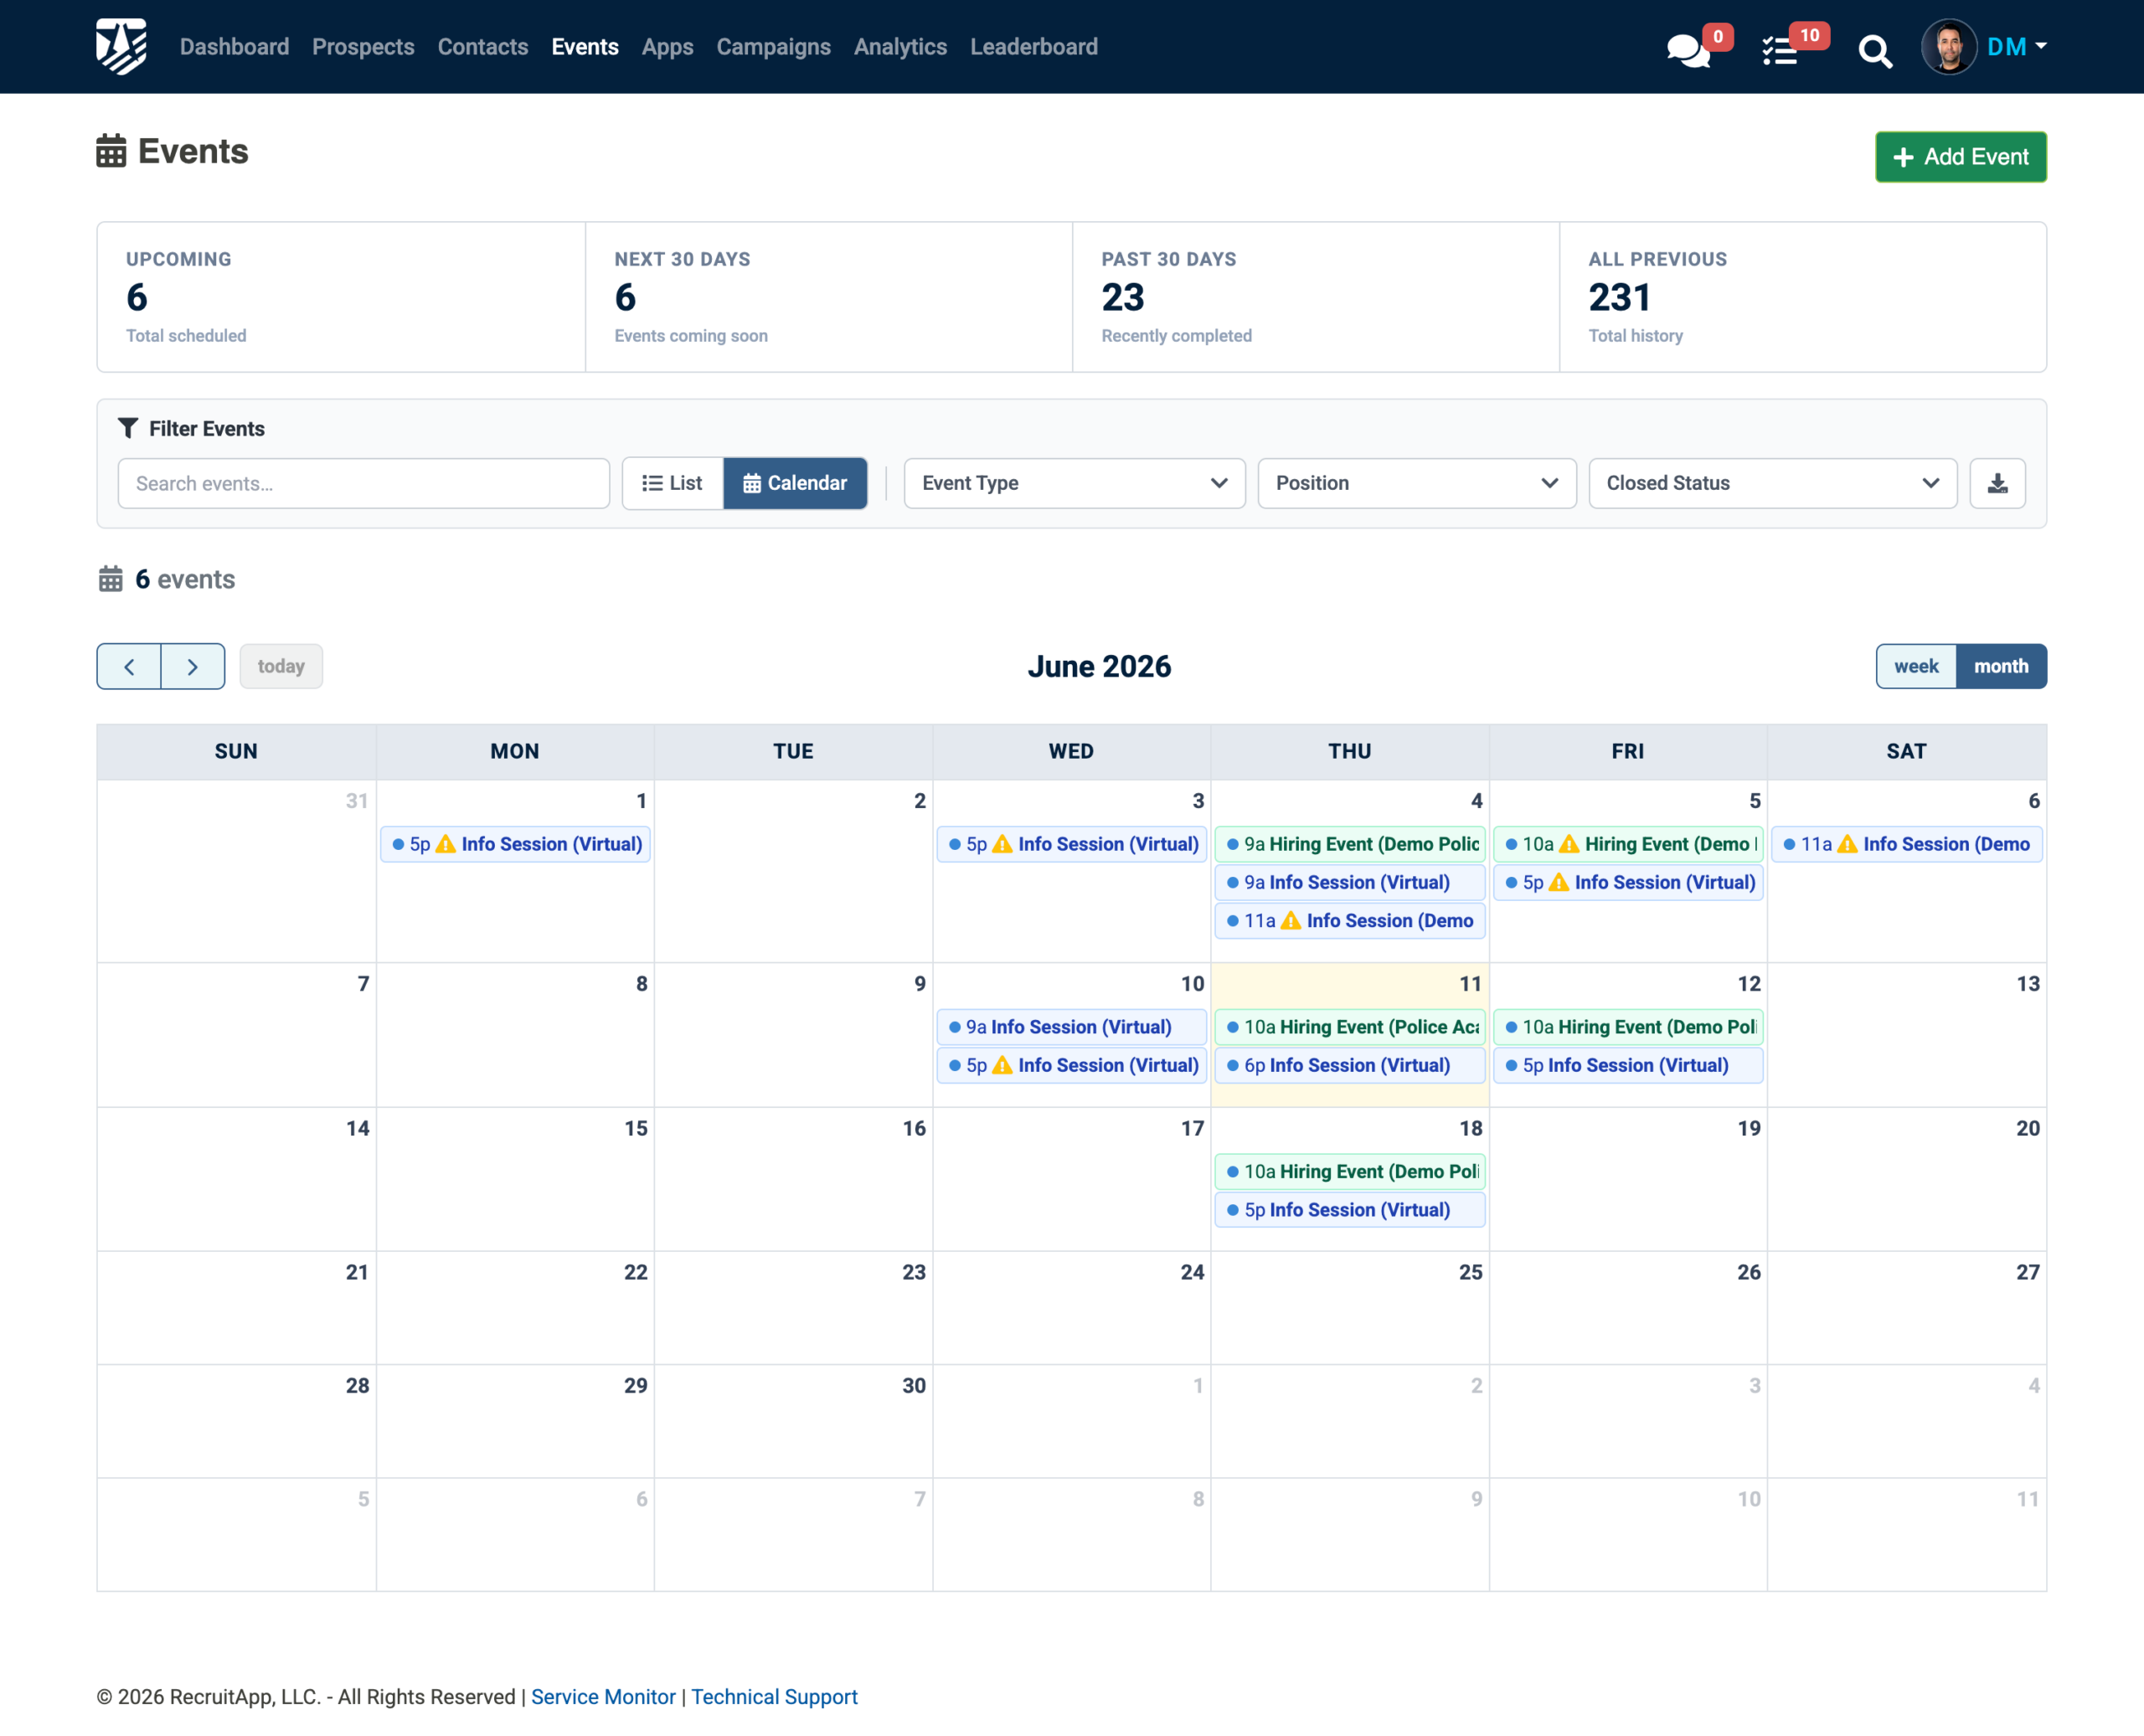2144x1736 pixels.
Task: Open Leaderboard in the navbar
Action: tap(1033, 47)
